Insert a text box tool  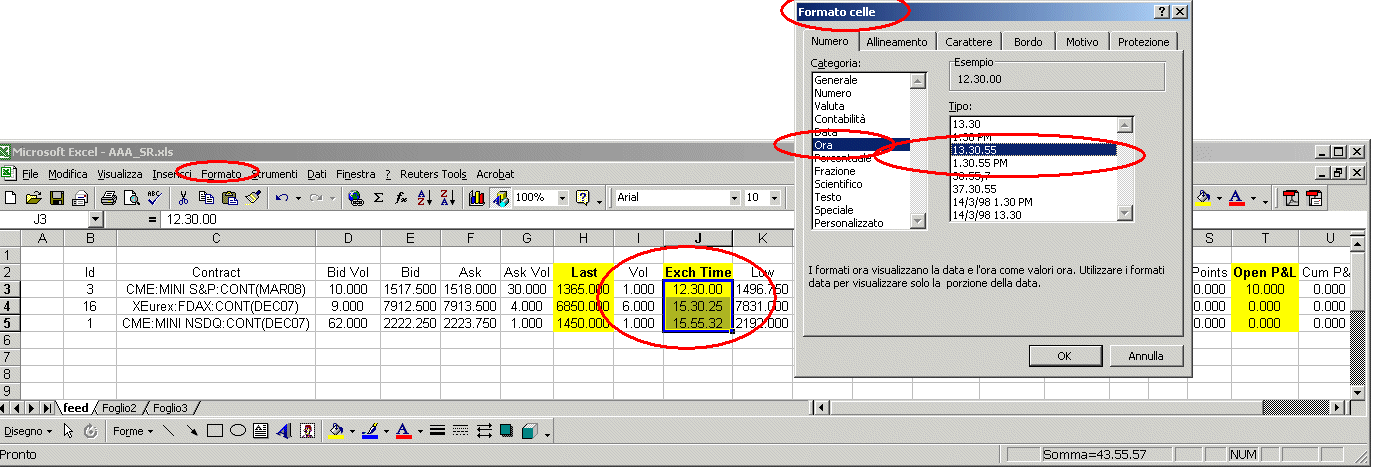[261, 431]
